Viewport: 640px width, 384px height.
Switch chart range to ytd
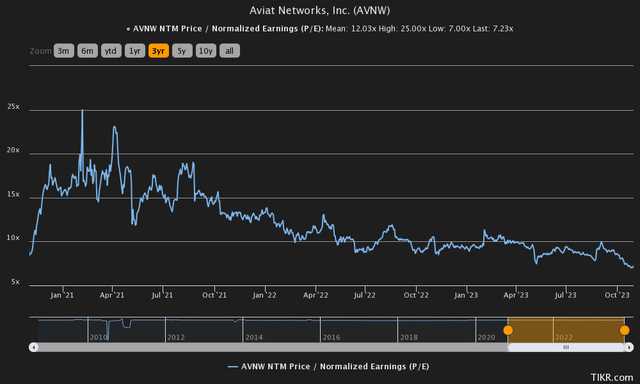click(111, 51)
